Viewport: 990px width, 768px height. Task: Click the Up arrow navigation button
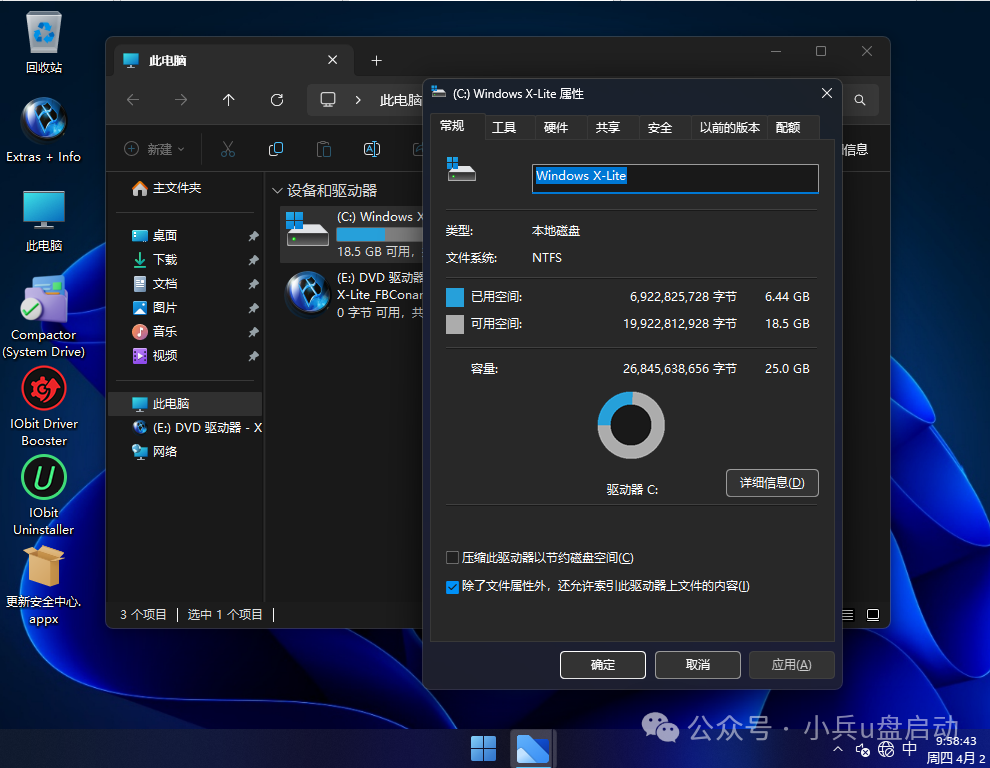229,100
